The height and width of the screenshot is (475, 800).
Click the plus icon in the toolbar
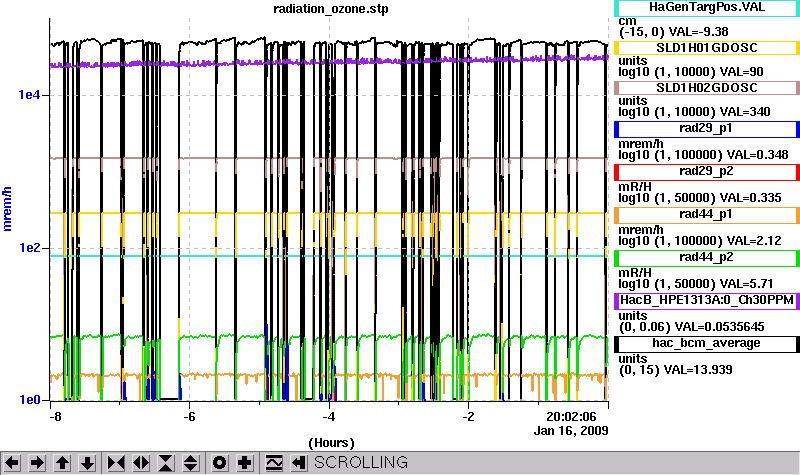click(244, 463)
